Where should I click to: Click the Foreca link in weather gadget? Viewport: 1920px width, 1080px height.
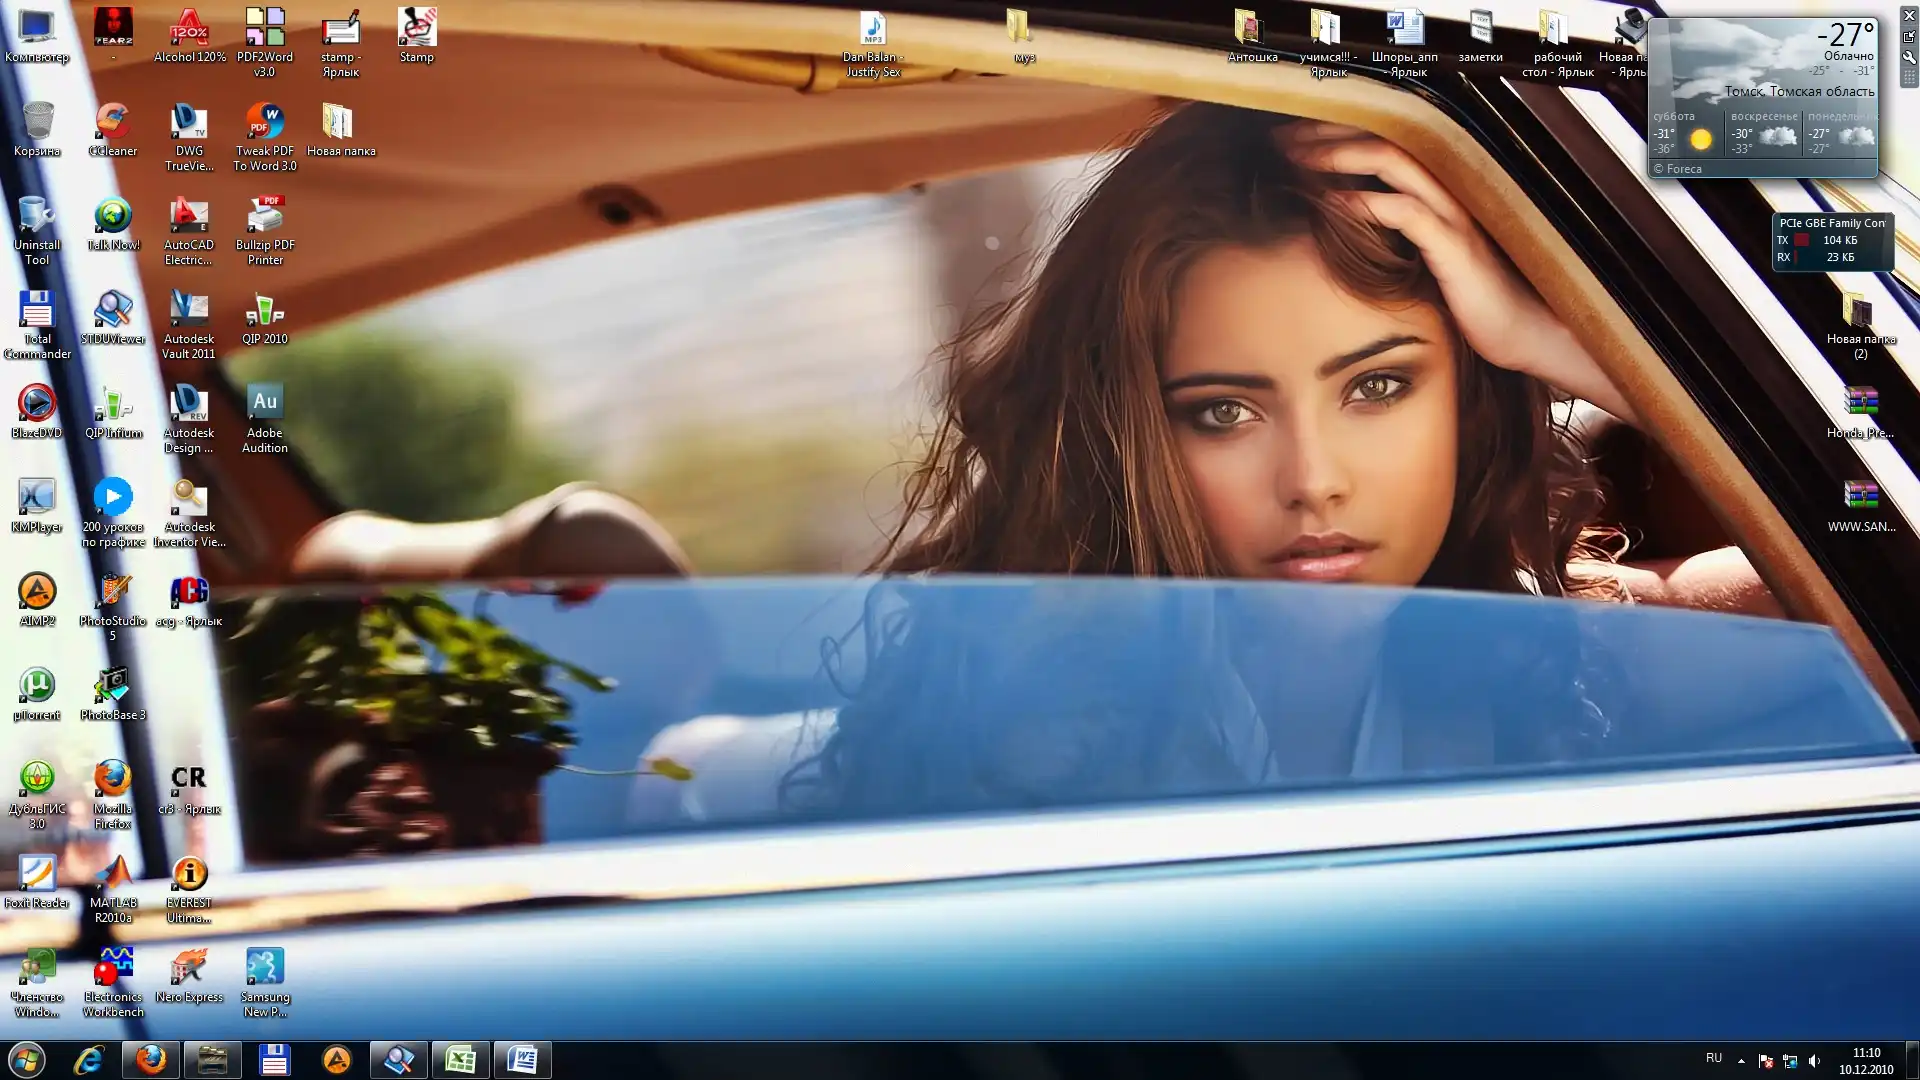click(1684, 169)
